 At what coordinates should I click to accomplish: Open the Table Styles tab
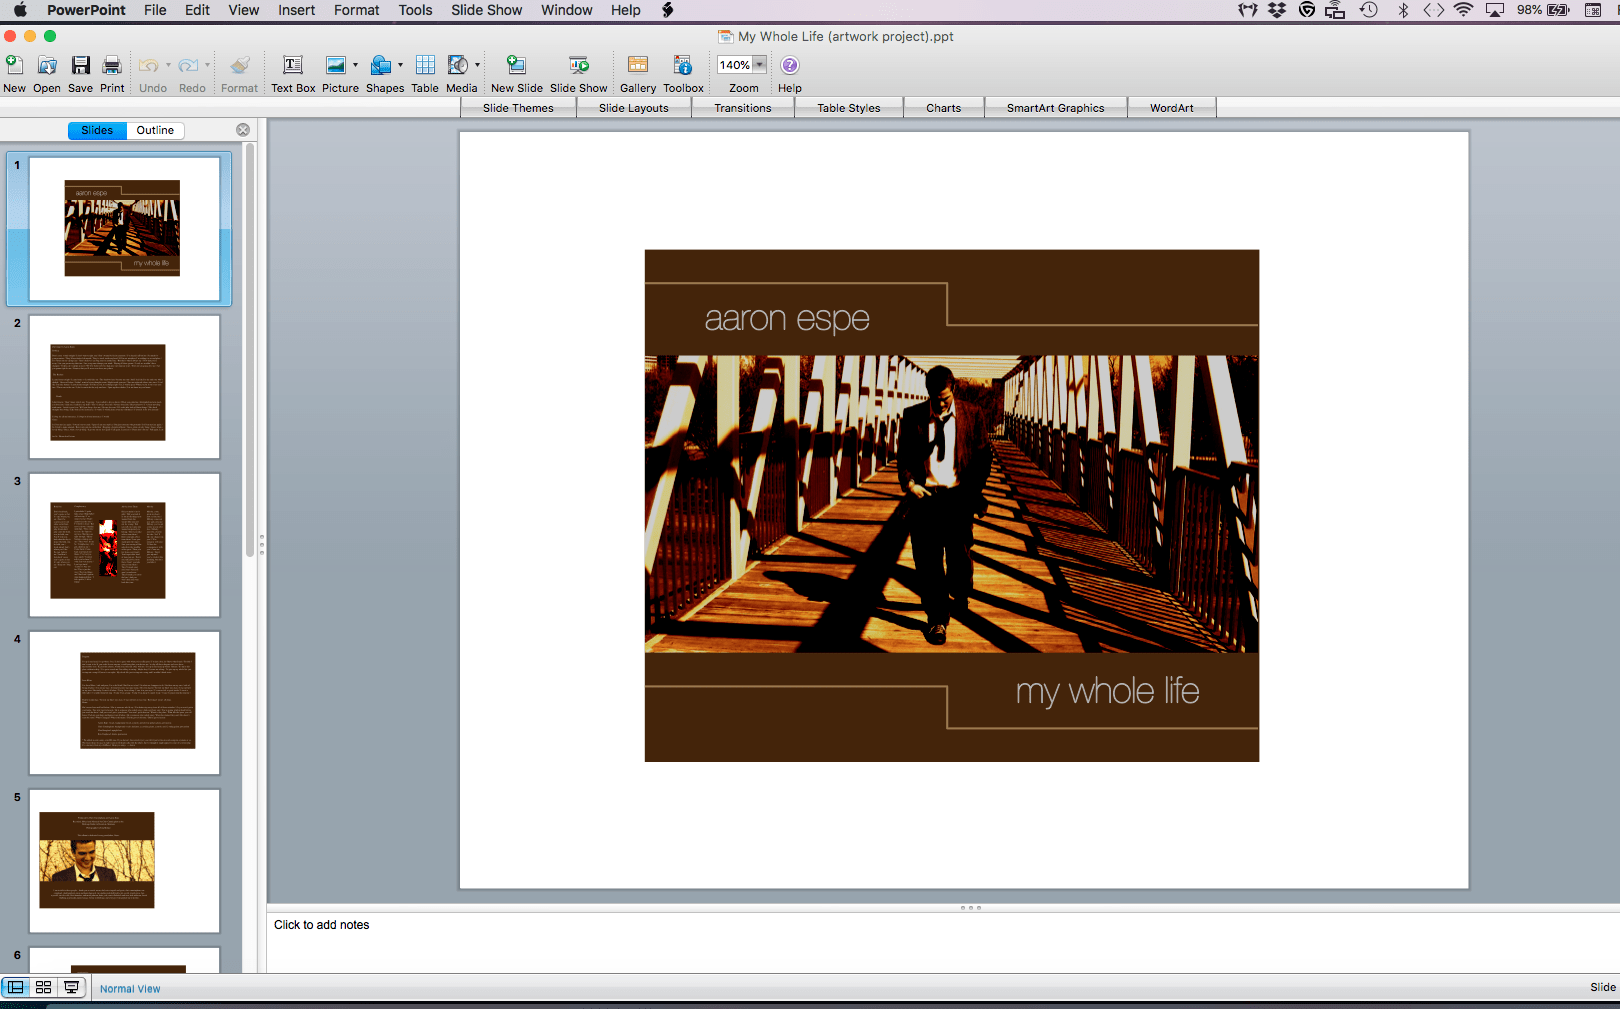coord(849,108)
